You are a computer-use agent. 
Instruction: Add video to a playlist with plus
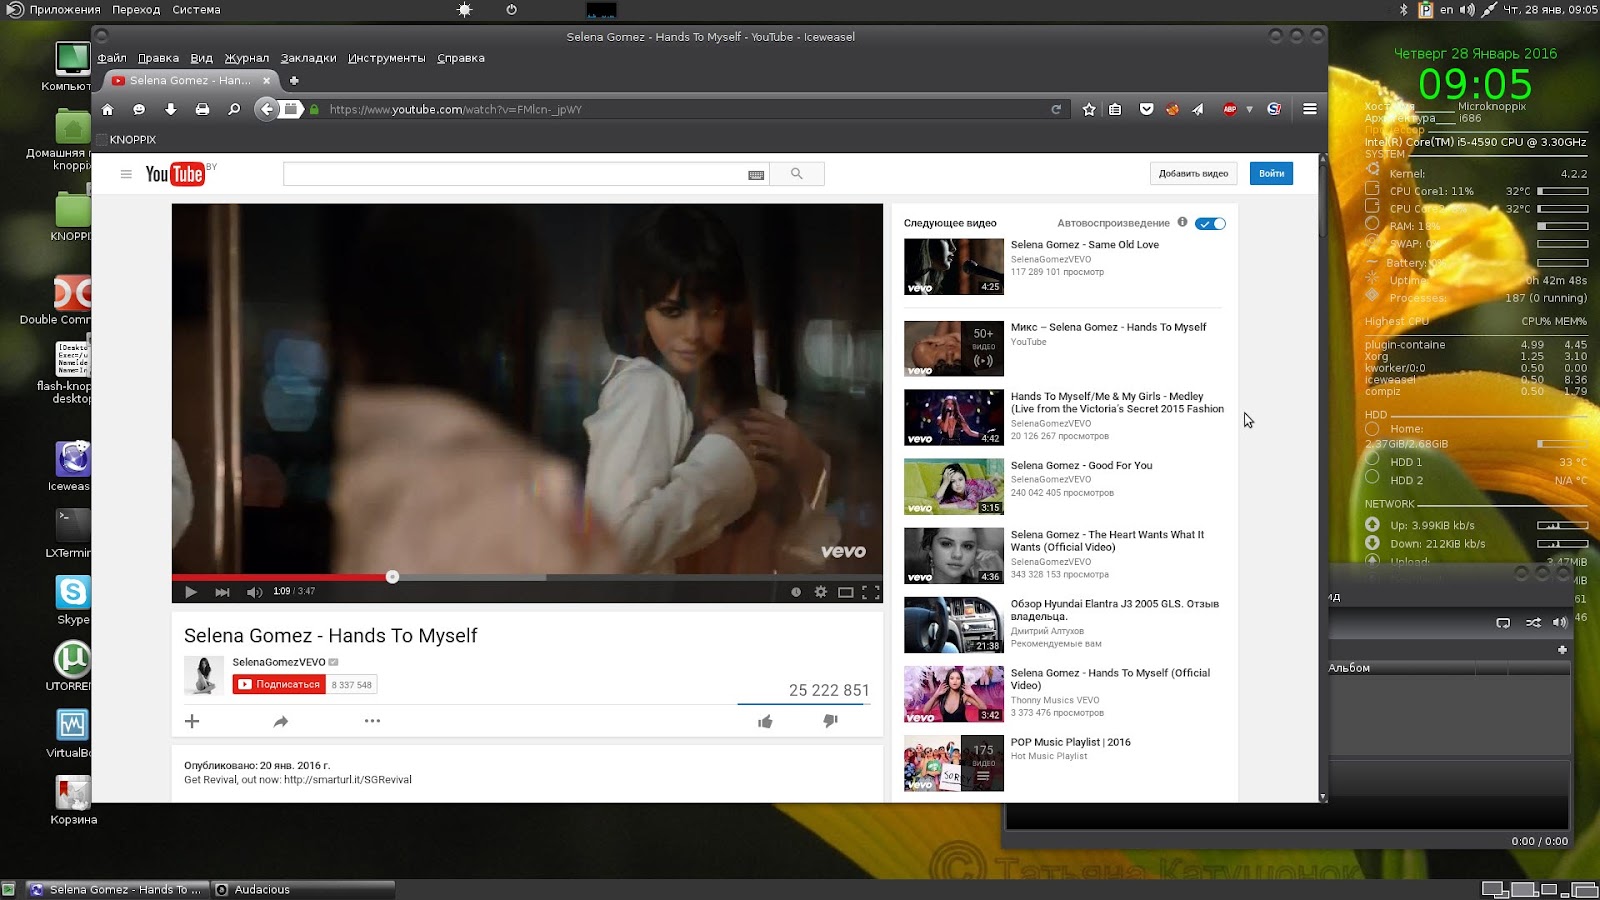[192, 721]
